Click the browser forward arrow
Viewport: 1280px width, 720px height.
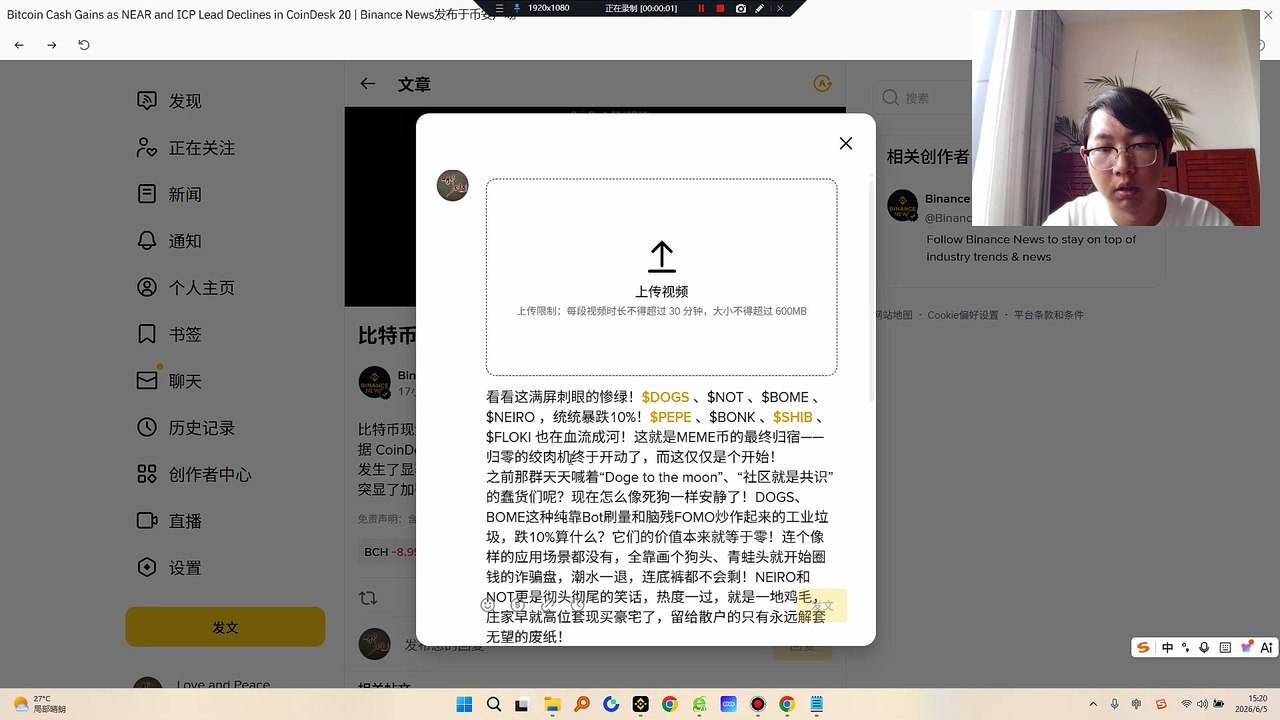click(52, 45)
